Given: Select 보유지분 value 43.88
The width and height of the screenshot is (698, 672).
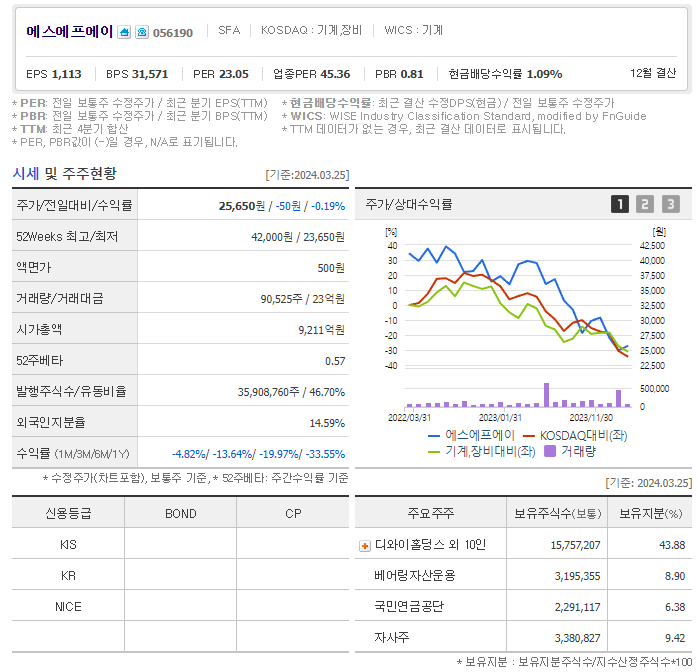Looking at the screenshot, I should 672,545.
